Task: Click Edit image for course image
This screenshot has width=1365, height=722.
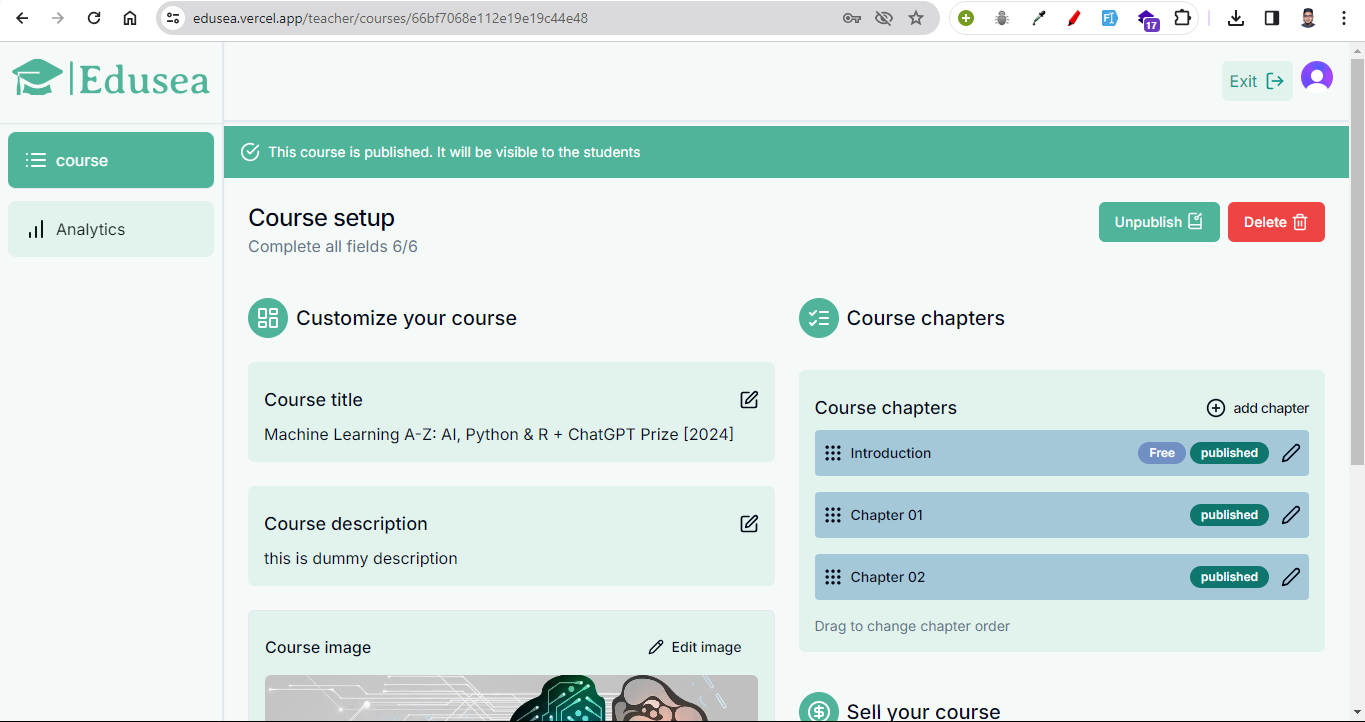Action: coord(695,647)
